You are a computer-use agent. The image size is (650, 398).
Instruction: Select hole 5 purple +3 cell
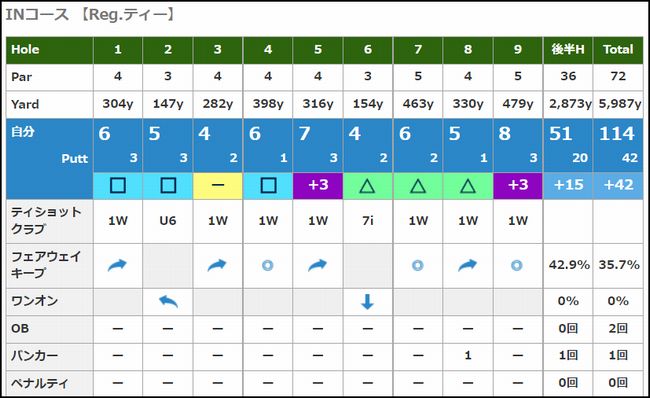(x=318, y=186)
